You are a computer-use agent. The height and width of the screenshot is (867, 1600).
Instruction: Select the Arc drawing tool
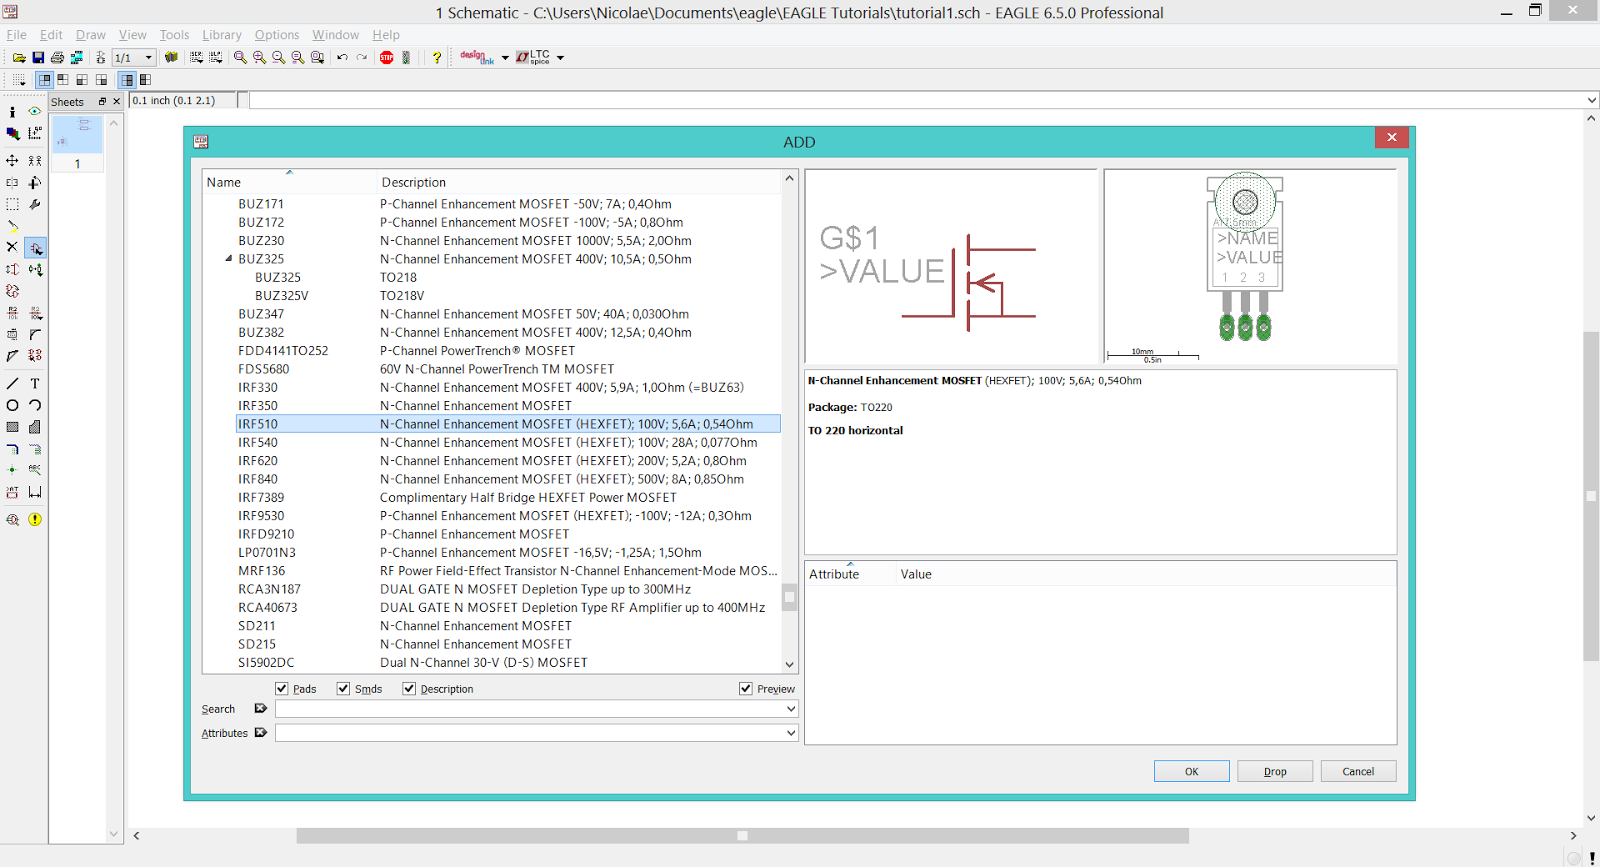[x=35, y=406]
